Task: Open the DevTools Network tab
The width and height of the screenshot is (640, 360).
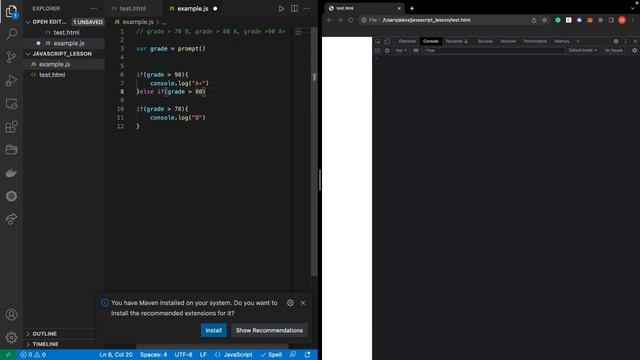Action: tap(508, 41)
